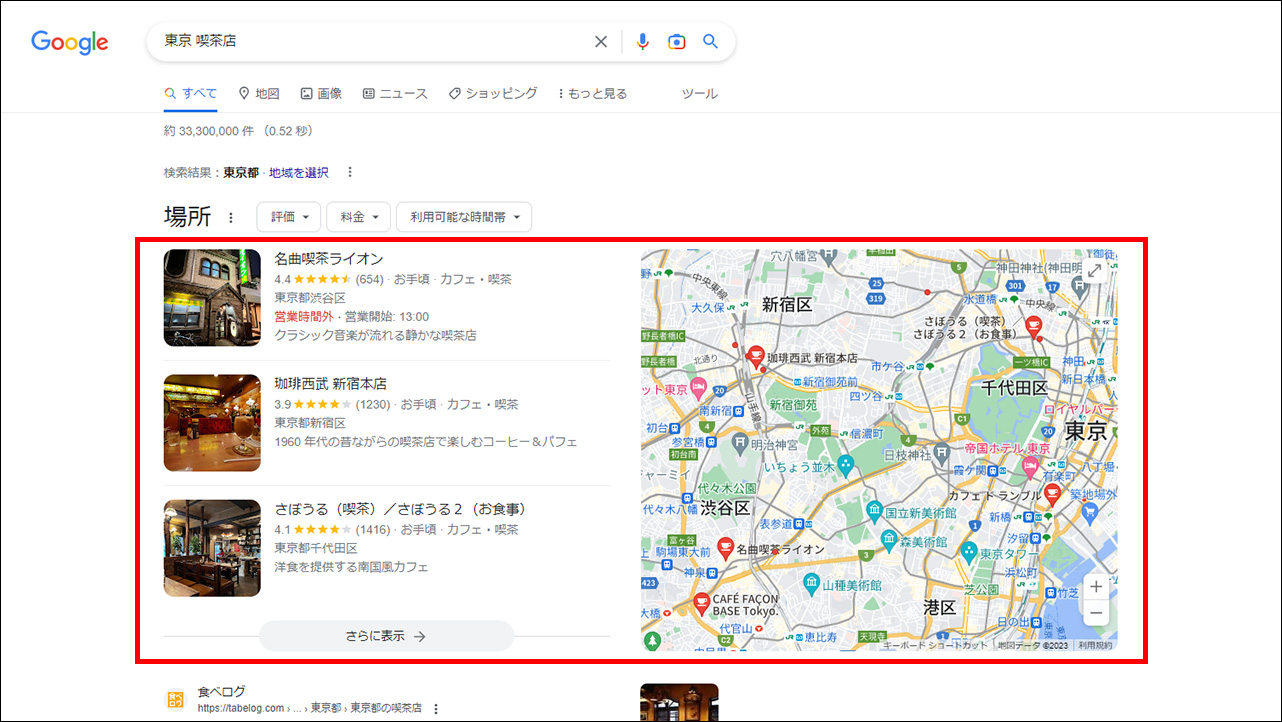This screenshot has height=722, width=1282.
Task: Click the キーボード ショートカット map link
Action: (935, 645)
